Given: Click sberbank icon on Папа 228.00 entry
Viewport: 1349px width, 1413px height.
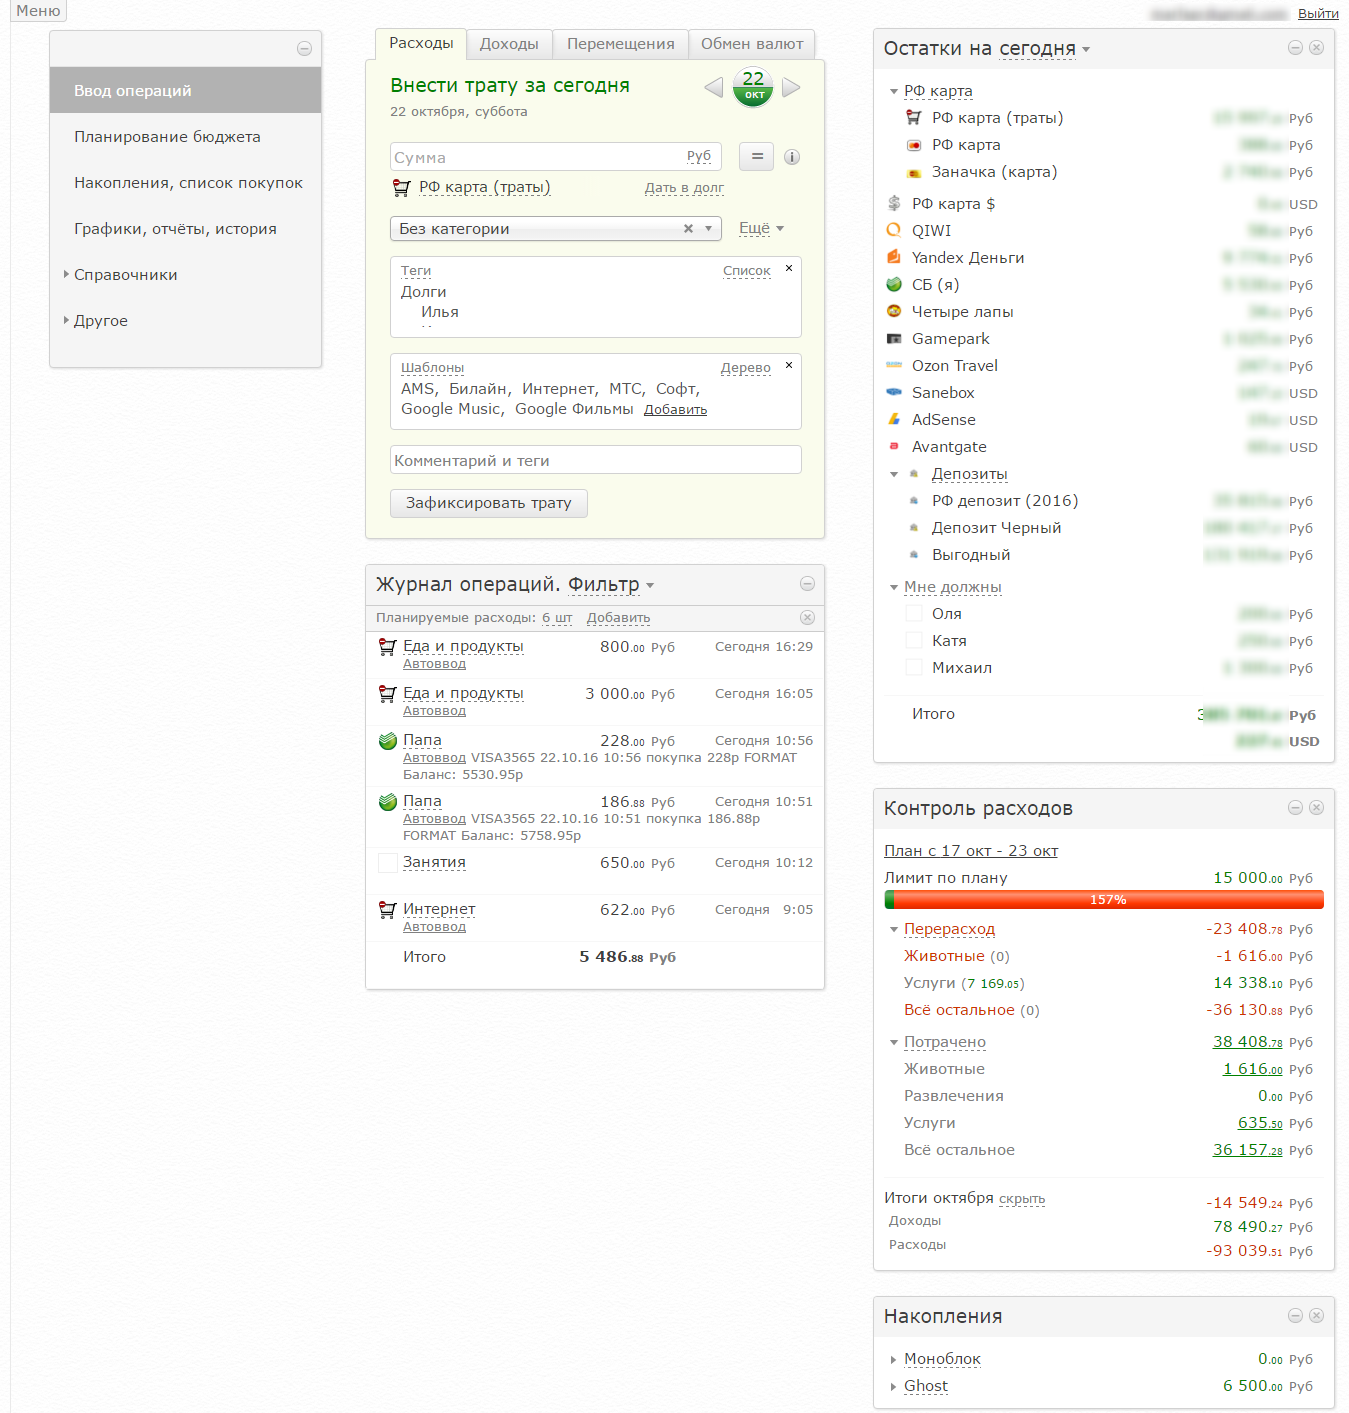Looking at the screenshot, I should click(388, 741).
